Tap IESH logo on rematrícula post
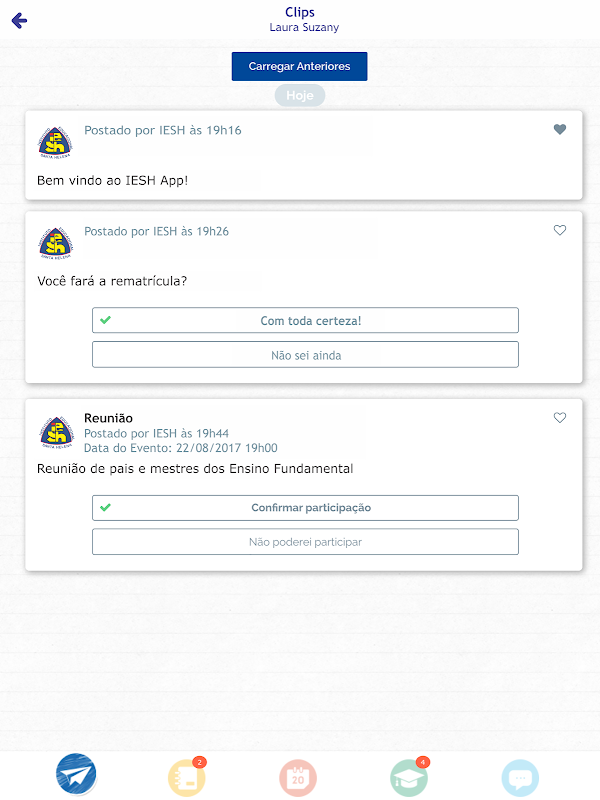600x800 pixels. (55, 243)
